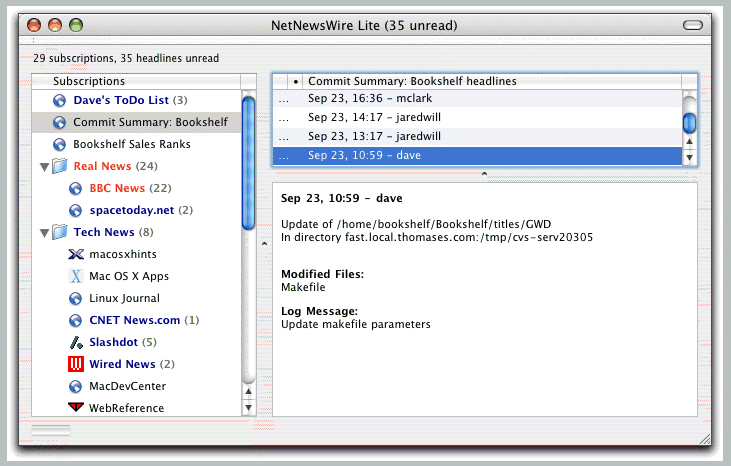
Task: Click the splitter handle between headlines and article
Action: click(x=484, y=174)
